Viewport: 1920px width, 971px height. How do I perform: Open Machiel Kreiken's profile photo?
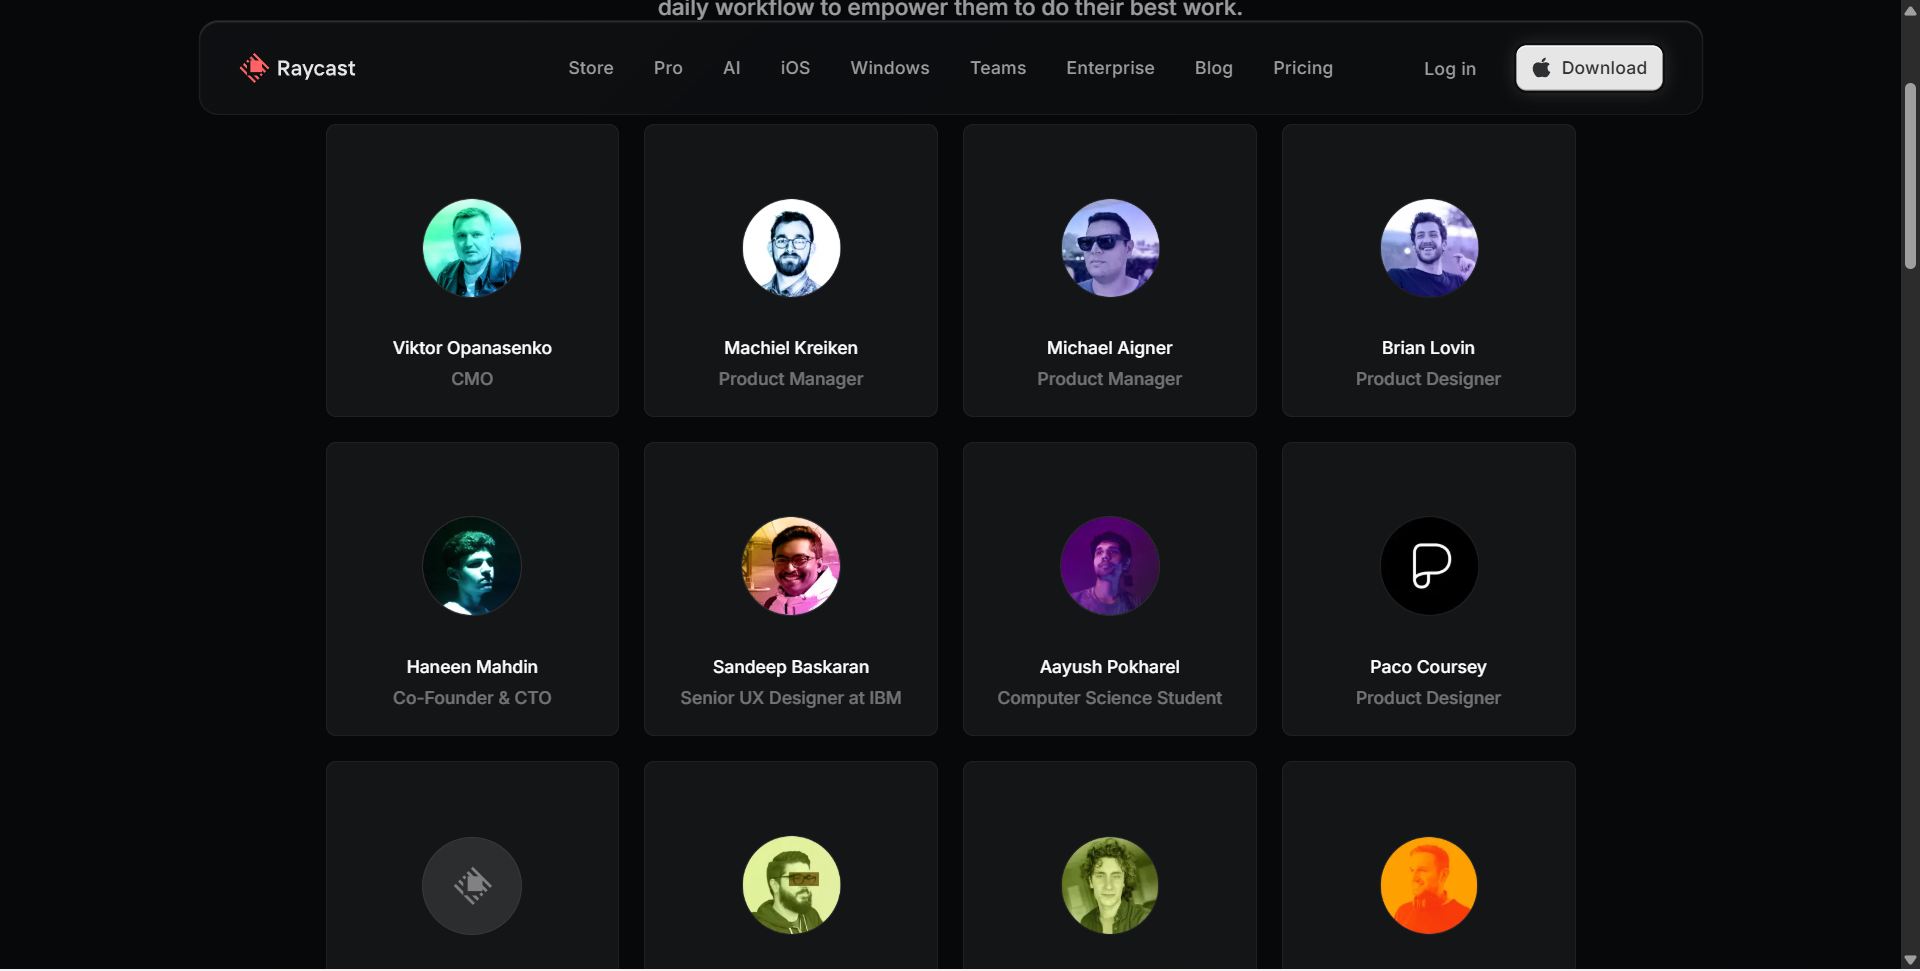point(791,248)
